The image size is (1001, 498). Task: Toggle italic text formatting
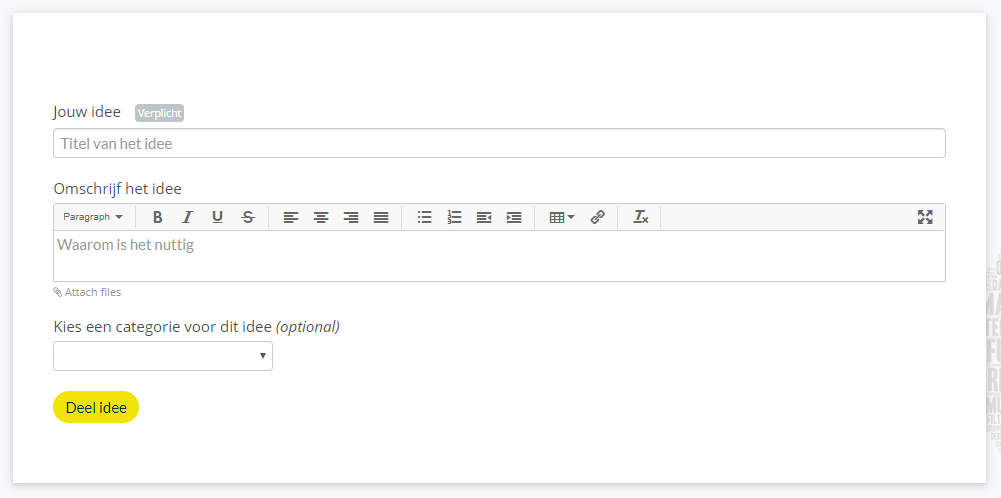click(x=187, y=217)
